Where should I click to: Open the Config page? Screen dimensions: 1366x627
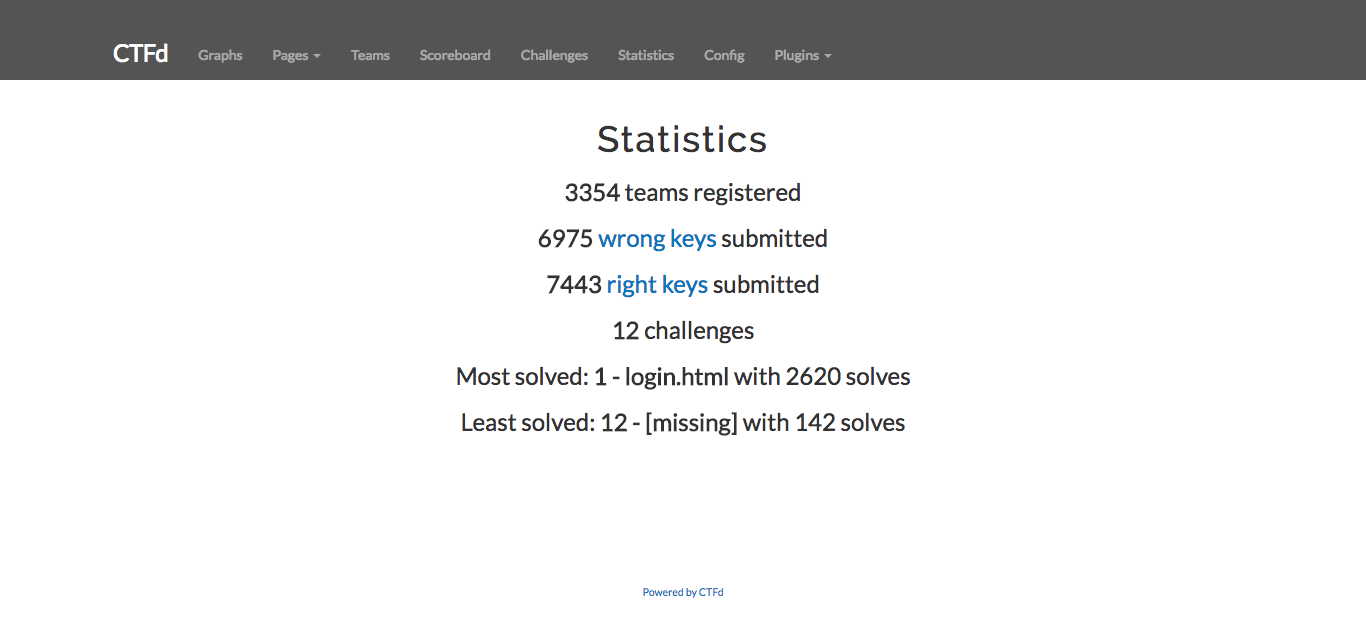724,55
